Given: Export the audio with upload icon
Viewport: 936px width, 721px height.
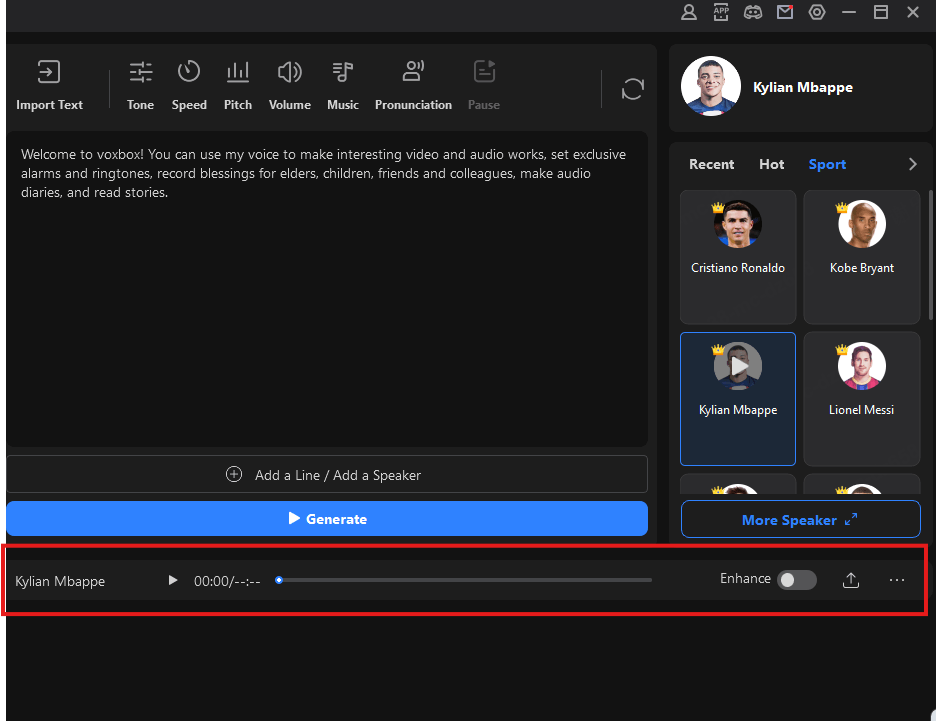Looking at the screenshot, I should (851, 580).
